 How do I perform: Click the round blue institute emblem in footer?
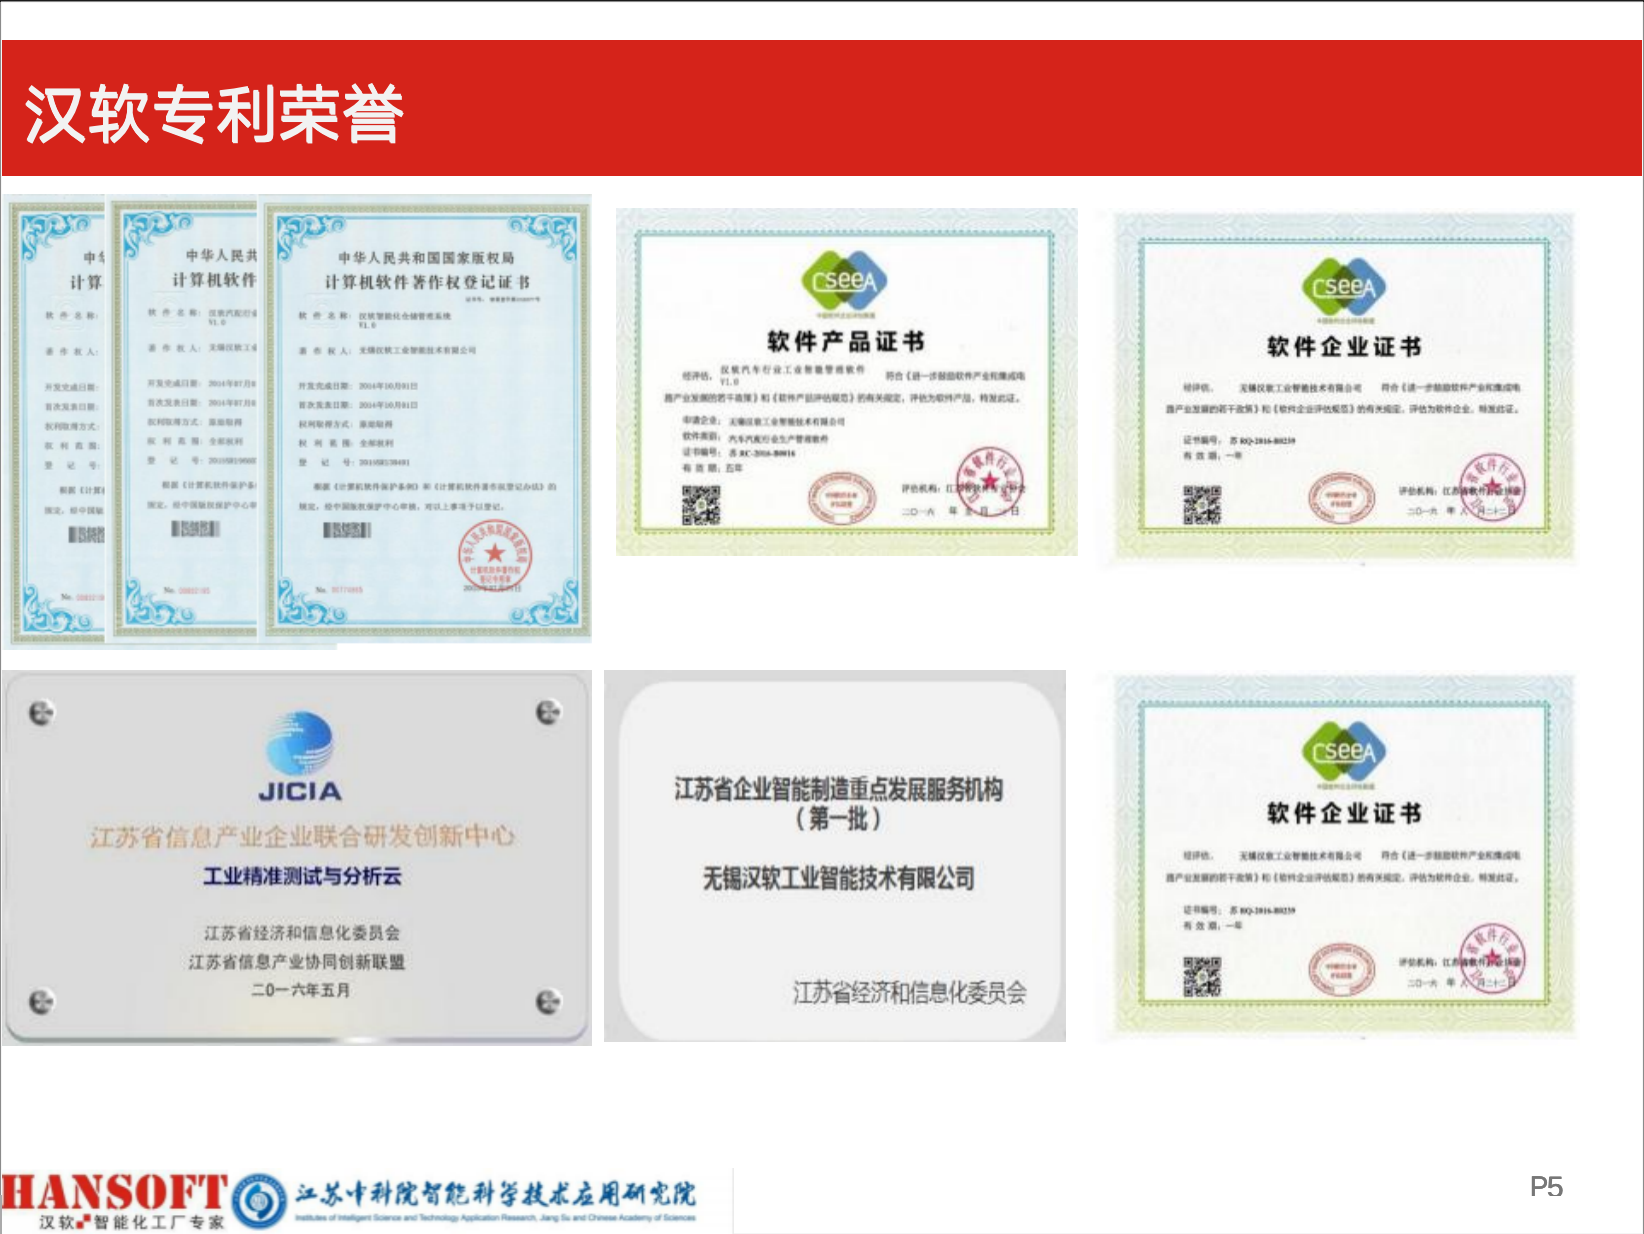click(259, 1200)
